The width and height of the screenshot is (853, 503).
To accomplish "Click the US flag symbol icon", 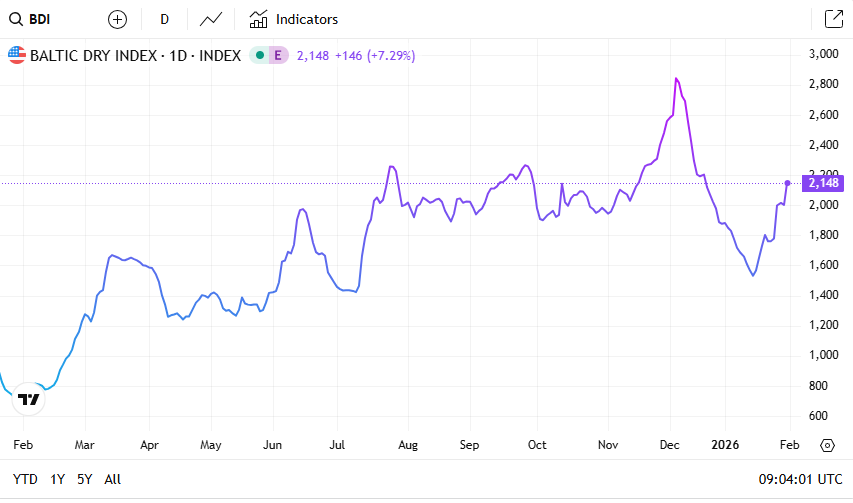I will coord(17,55).
